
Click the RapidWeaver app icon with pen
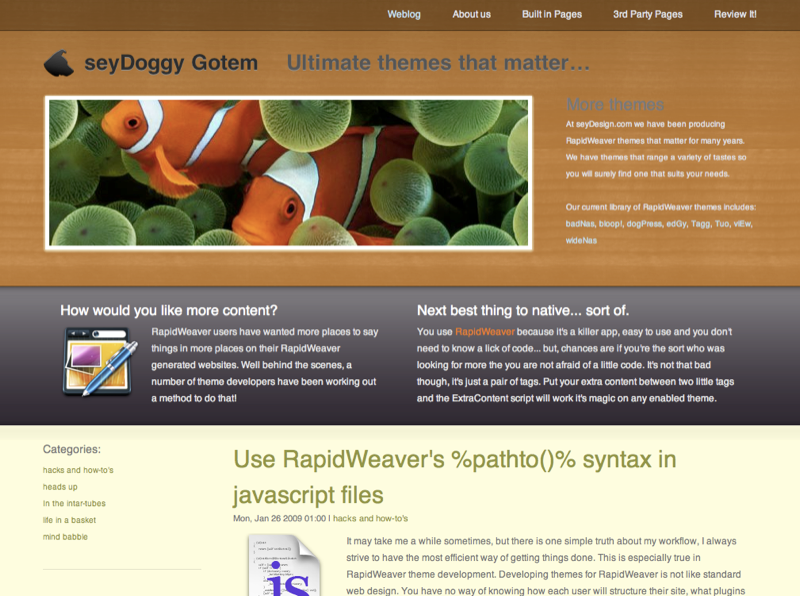click(x=98, y=361)
